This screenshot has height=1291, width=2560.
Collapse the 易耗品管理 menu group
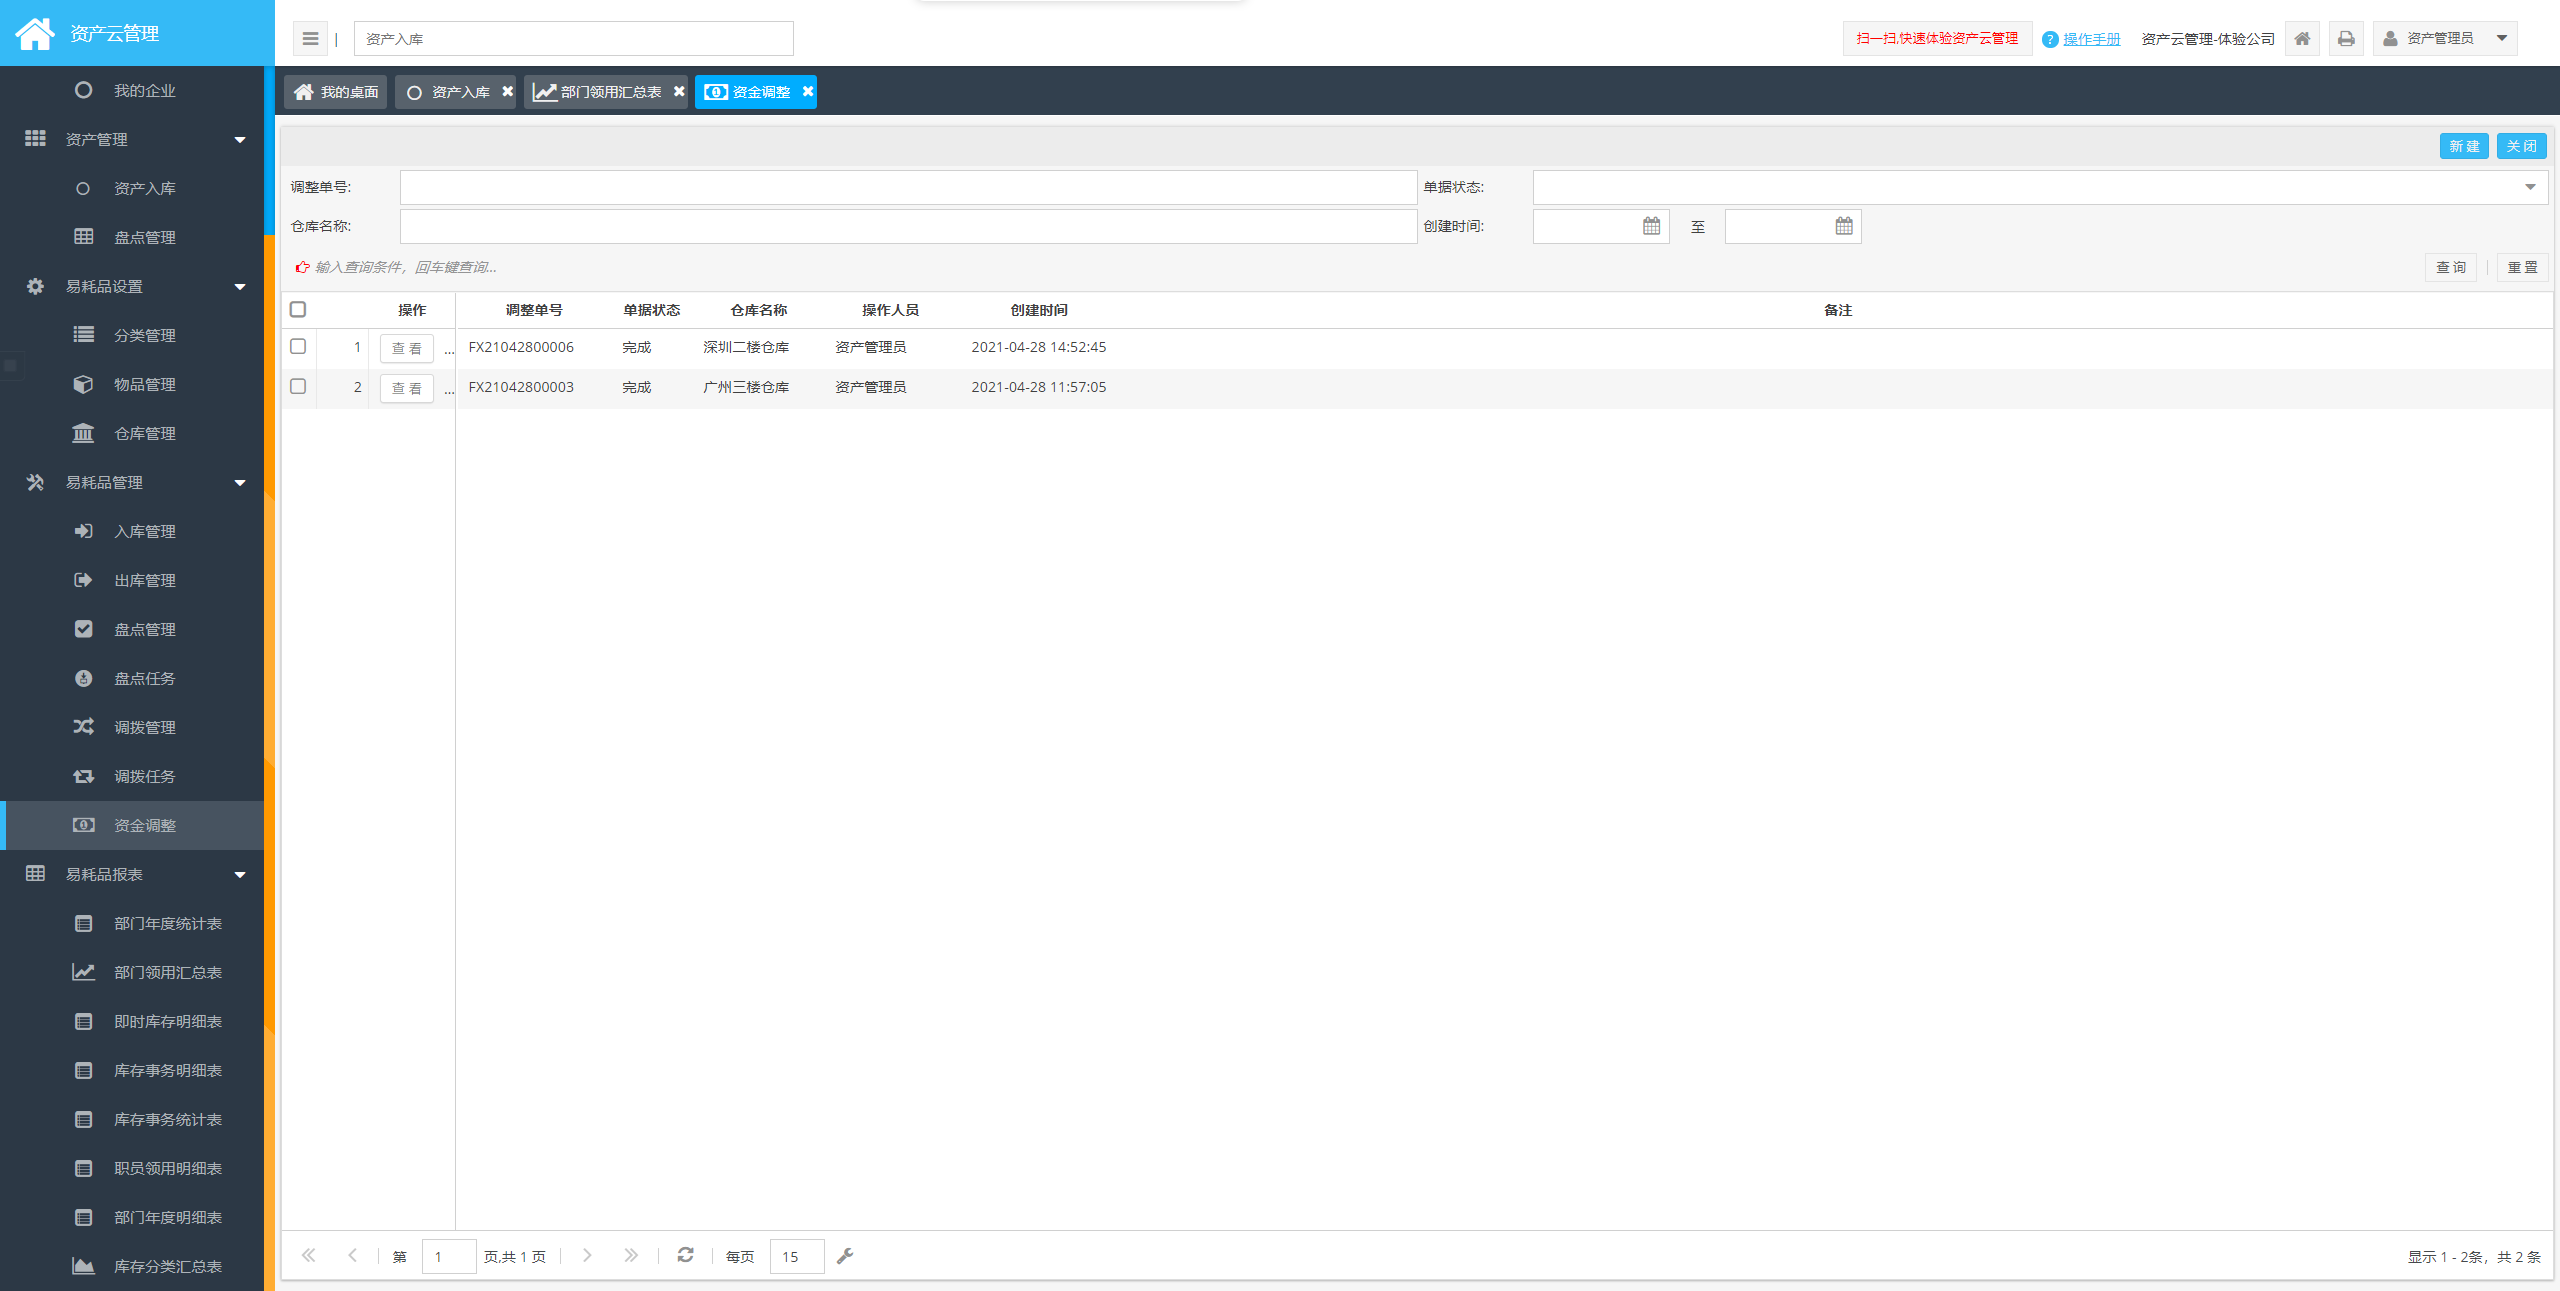point(132,483)
